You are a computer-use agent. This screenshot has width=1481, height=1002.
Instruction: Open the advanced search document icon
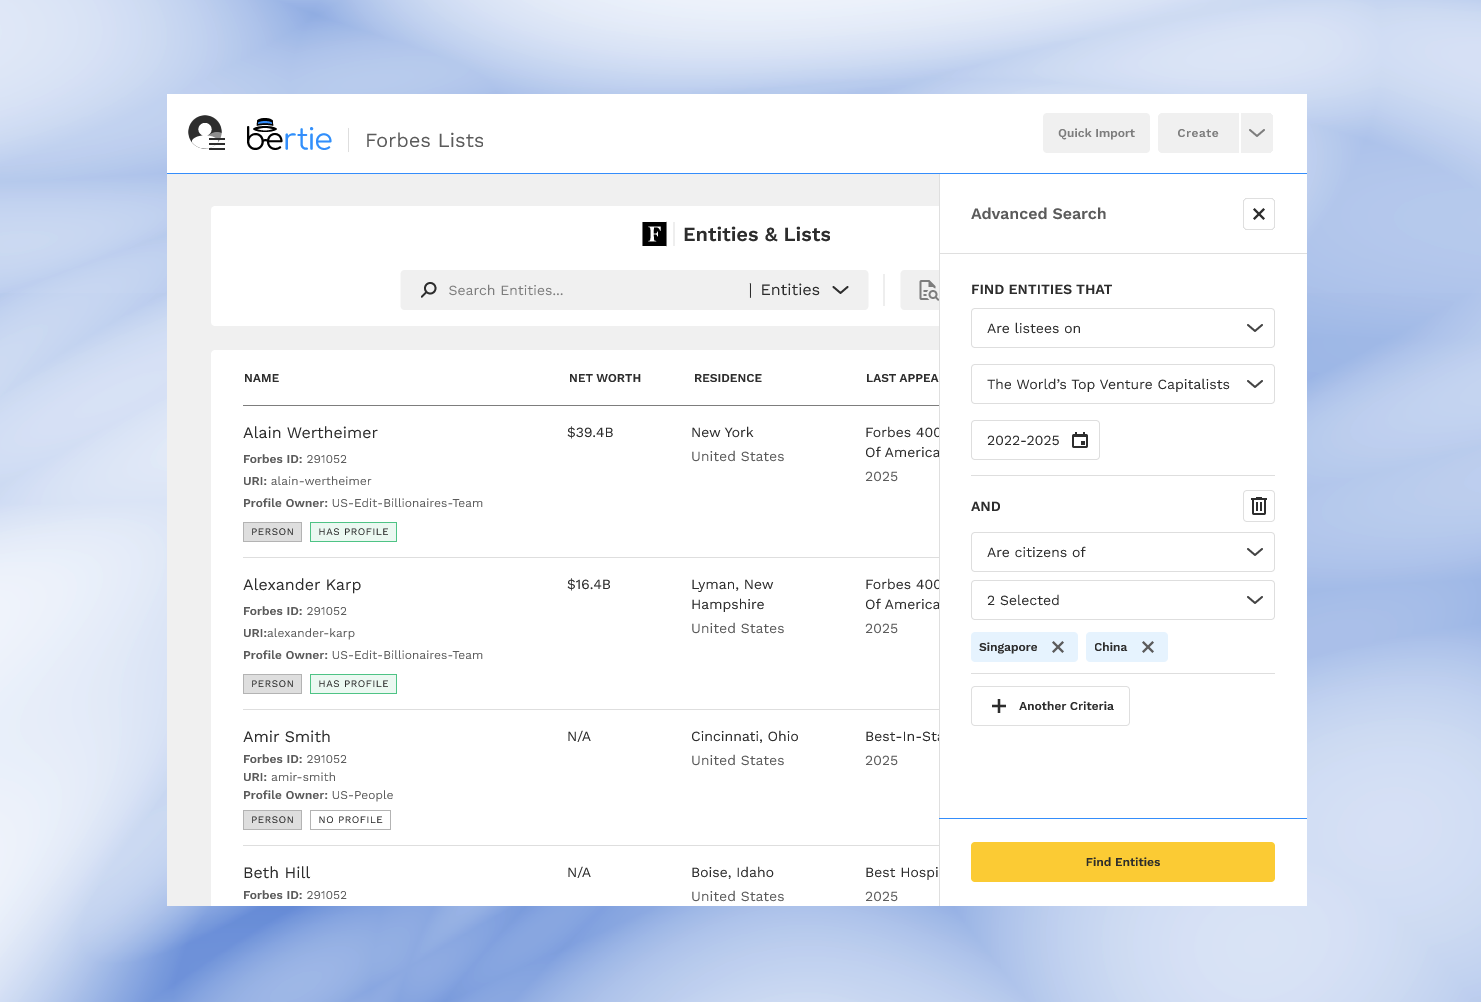tap(928, 290)
